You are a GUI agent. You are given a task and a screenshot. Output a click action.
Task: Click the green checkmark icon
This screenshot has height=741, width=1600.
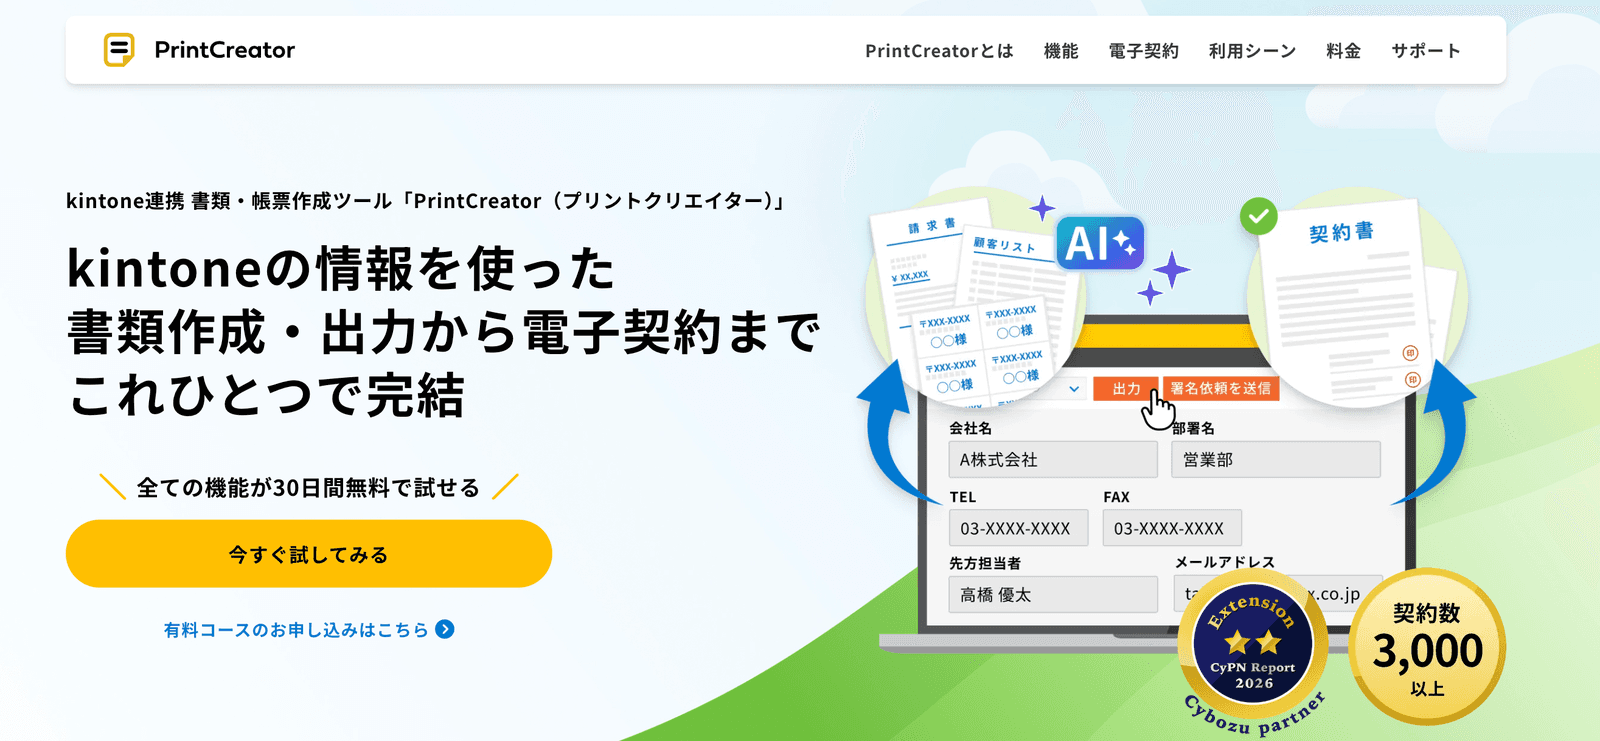[1259, 216]
